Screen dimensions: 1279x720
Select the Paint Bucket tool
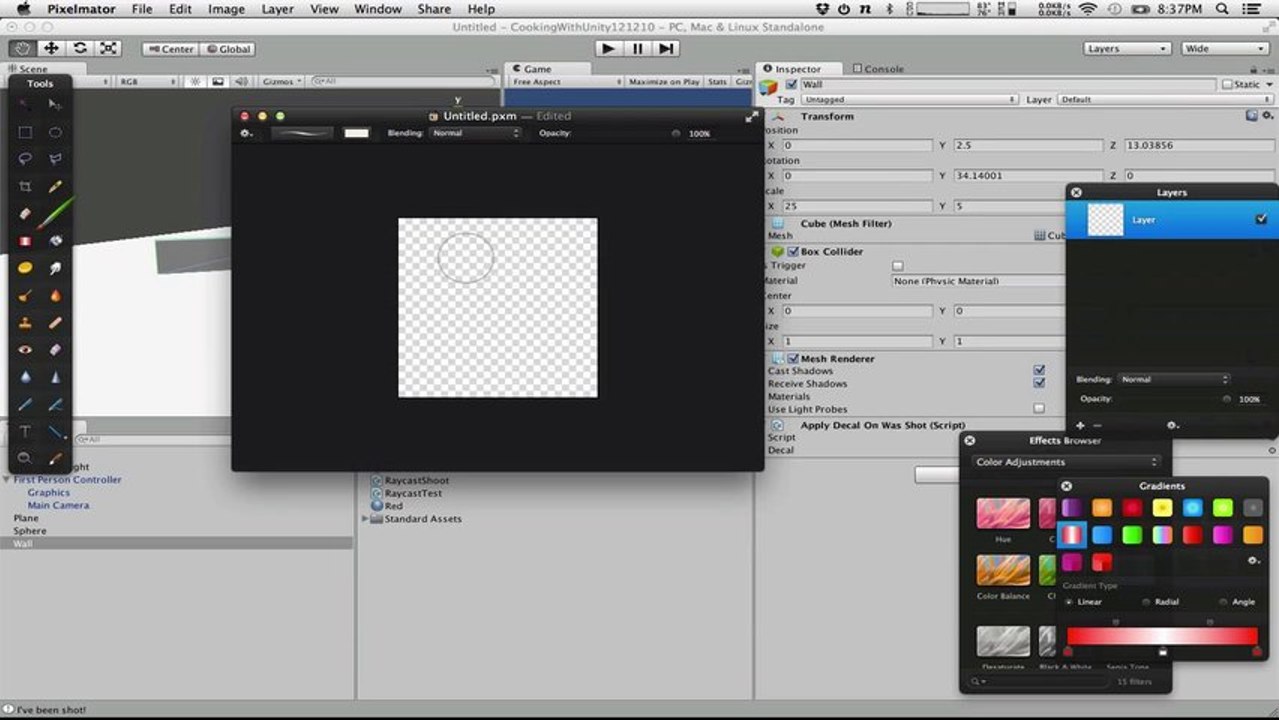[55, 240]
